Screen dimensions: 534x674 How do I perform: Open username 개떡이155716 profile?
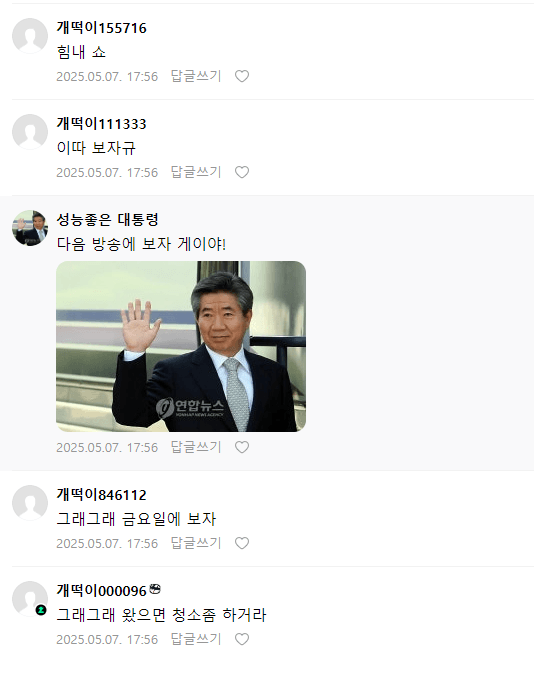coord(101,28)
